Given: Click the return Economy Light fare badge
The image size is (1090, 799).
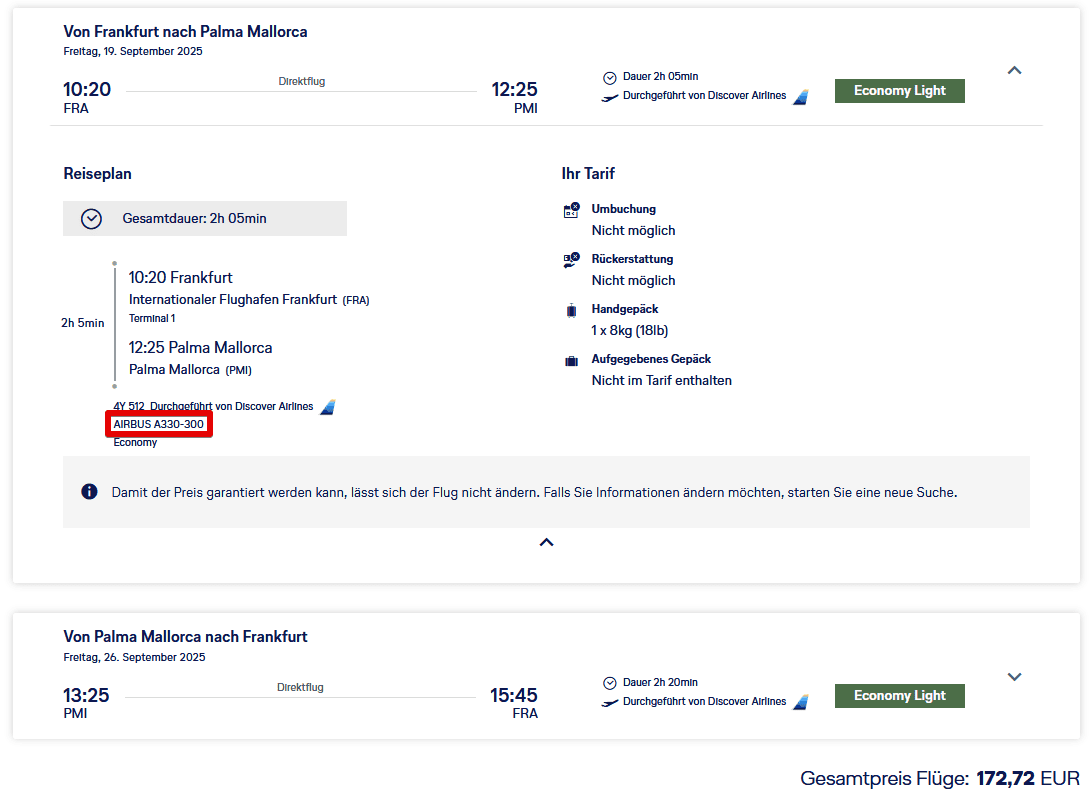Looking at the screenshot, I should (x=899, y=696).
